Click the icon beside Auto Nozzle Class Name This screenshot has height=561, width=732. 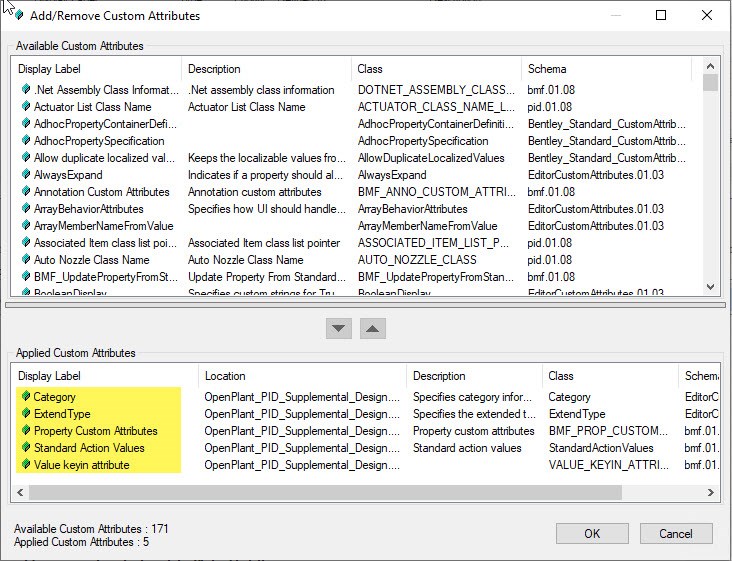[26, 259]
